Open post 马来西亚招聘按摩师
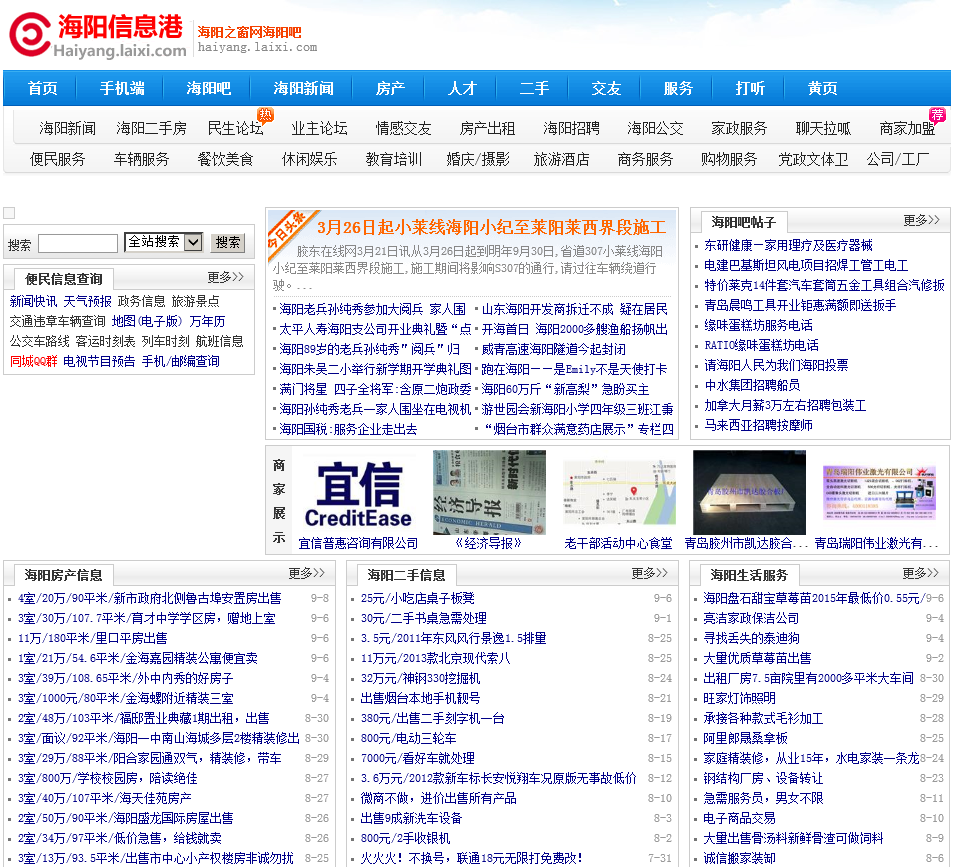 (758, 425)
